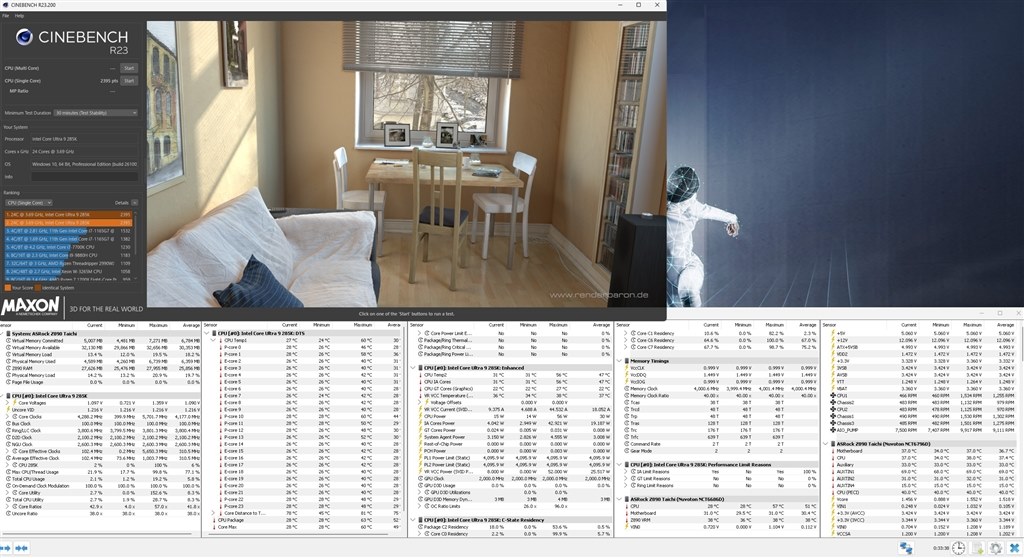Viewport: 1024px width, 558px height.
Task: Collapse the CPU Temp1 row in HWiNFO
Action: coord(214,340)
